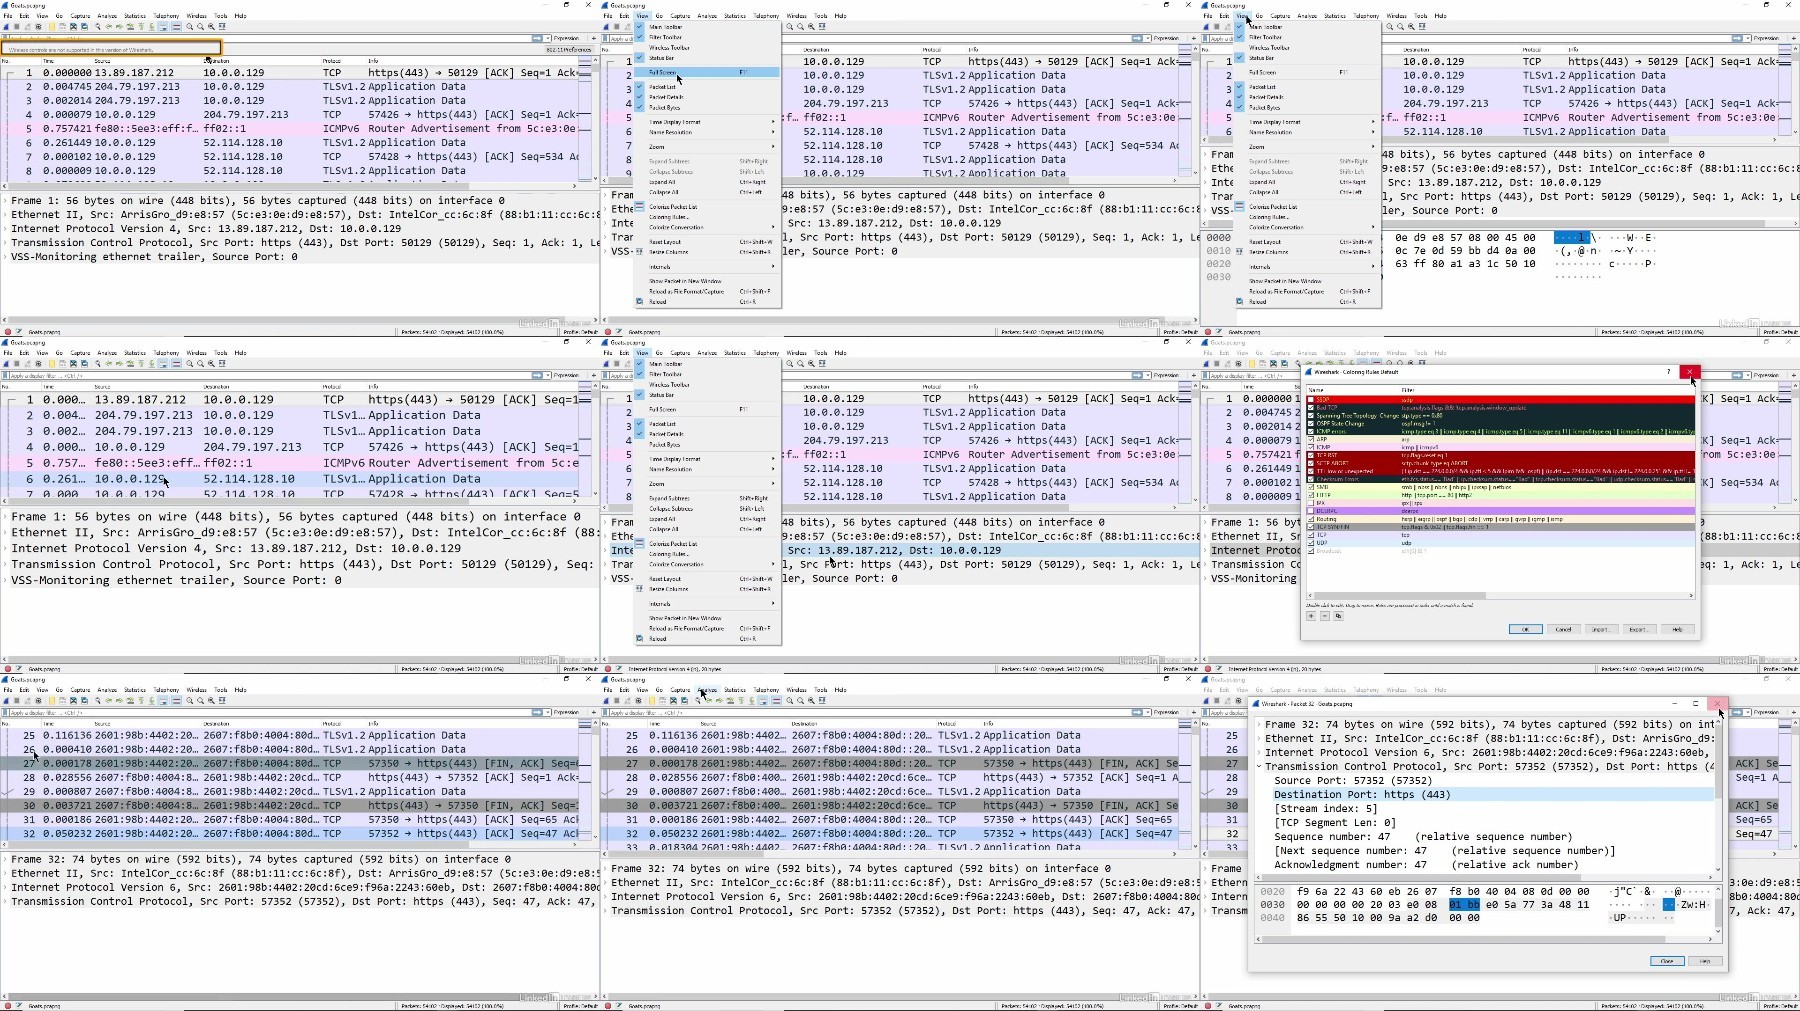Uncheck the HTTP coloring rule checkbox
1800x1011 pixels.
click(1311, 495)
